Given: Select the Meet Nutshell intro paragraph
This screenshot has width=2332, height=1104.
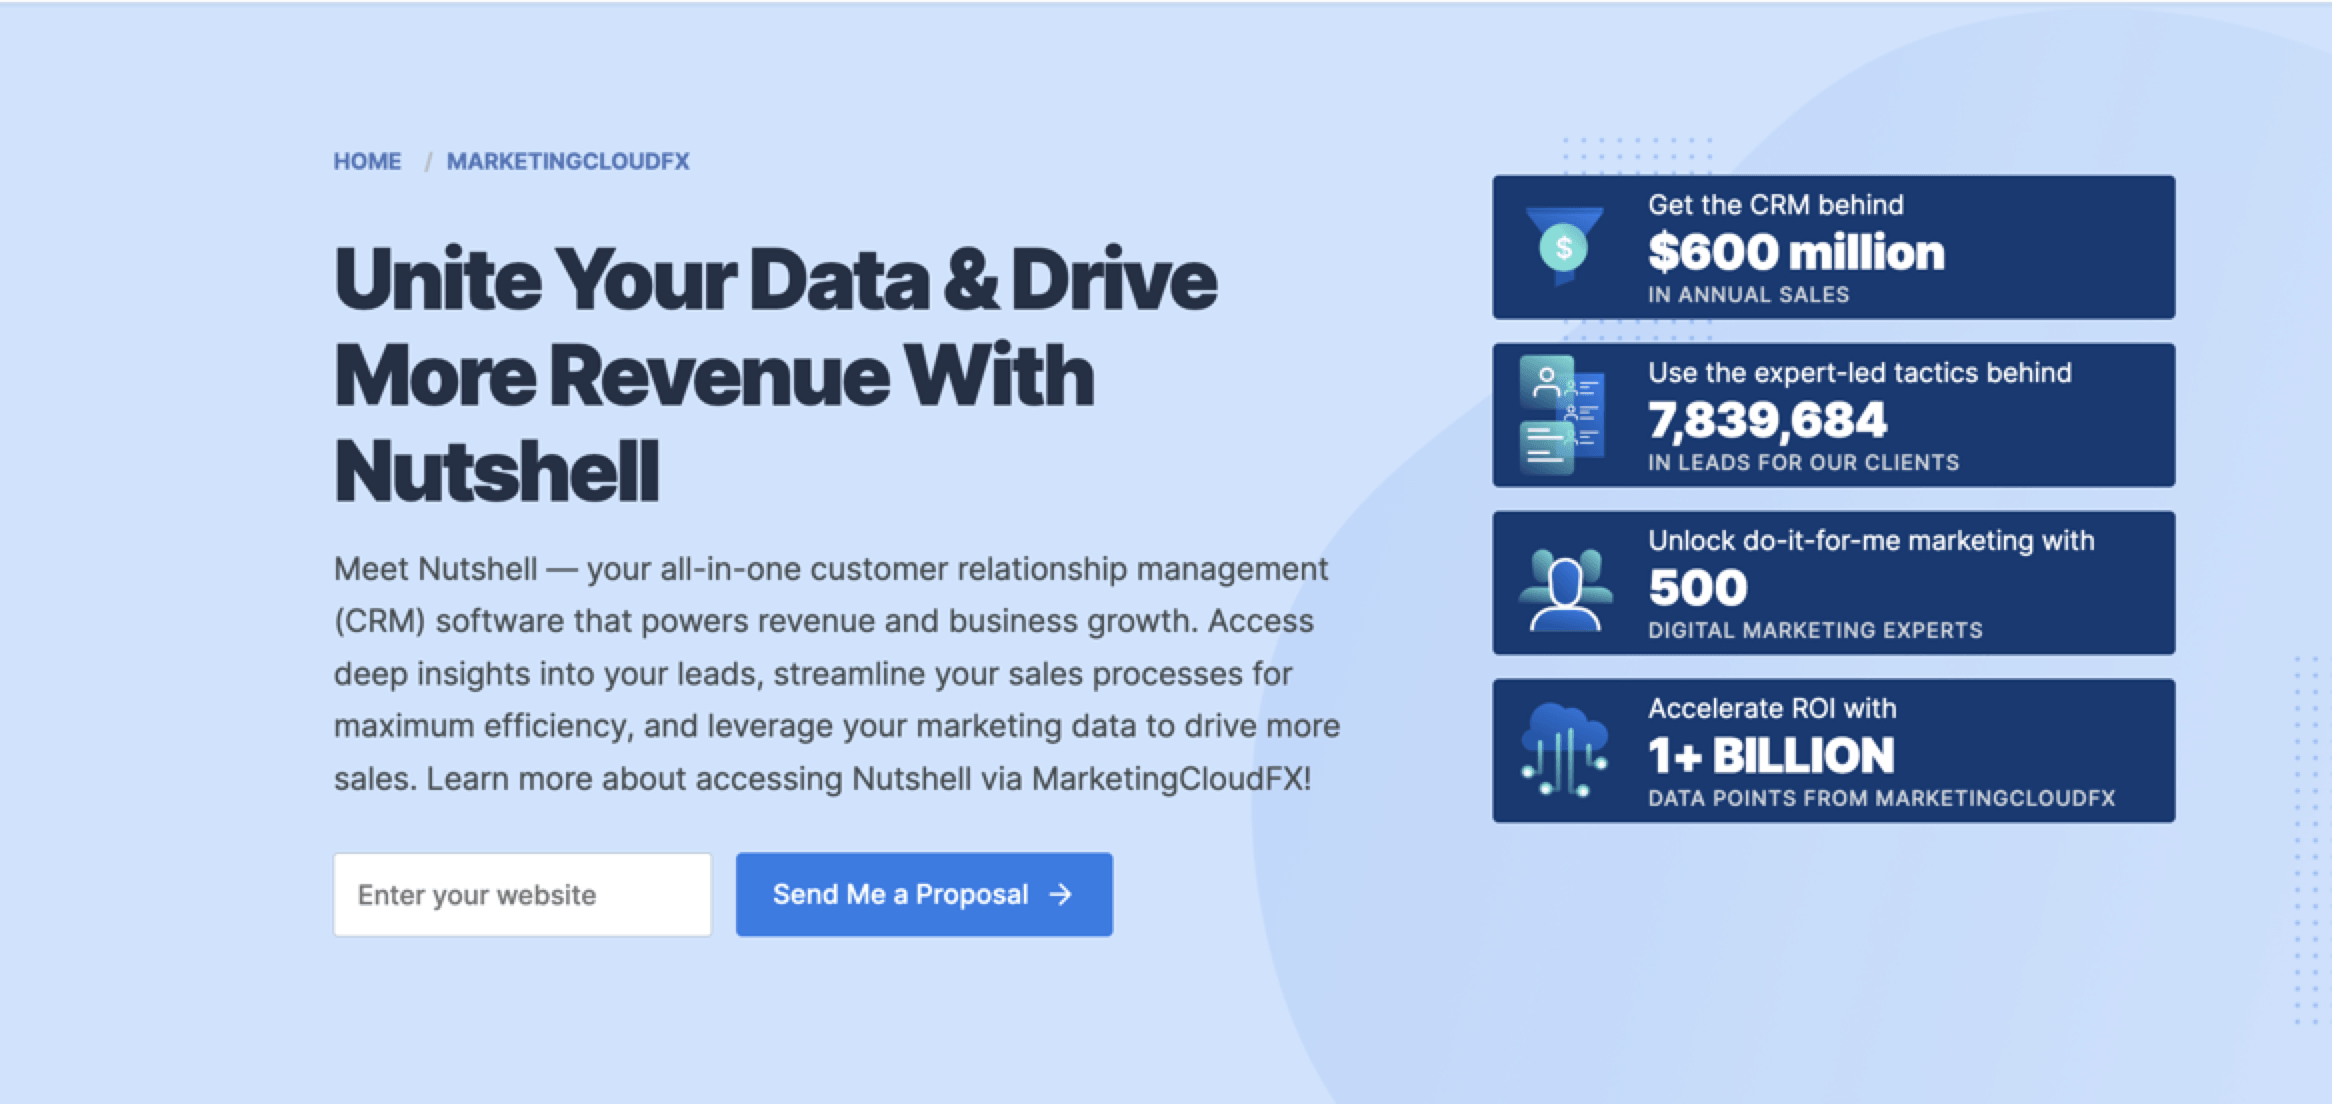Looking at the screenshot, I should pos(837,673).
